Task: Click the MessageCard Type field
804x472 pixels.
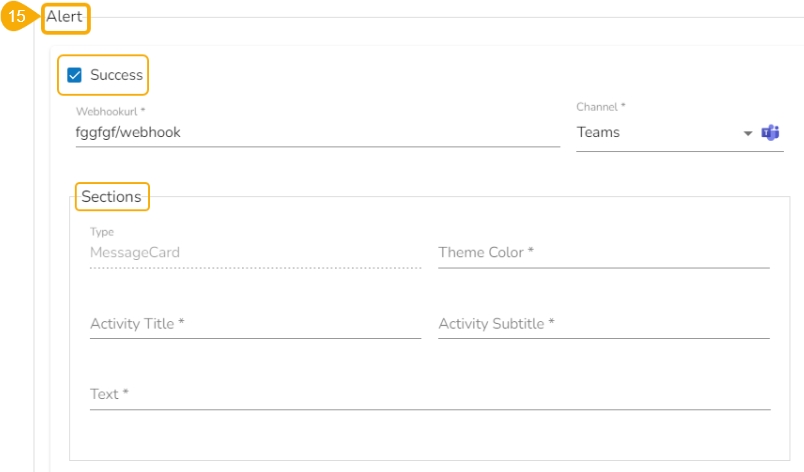Action: (x=255, y=253)
